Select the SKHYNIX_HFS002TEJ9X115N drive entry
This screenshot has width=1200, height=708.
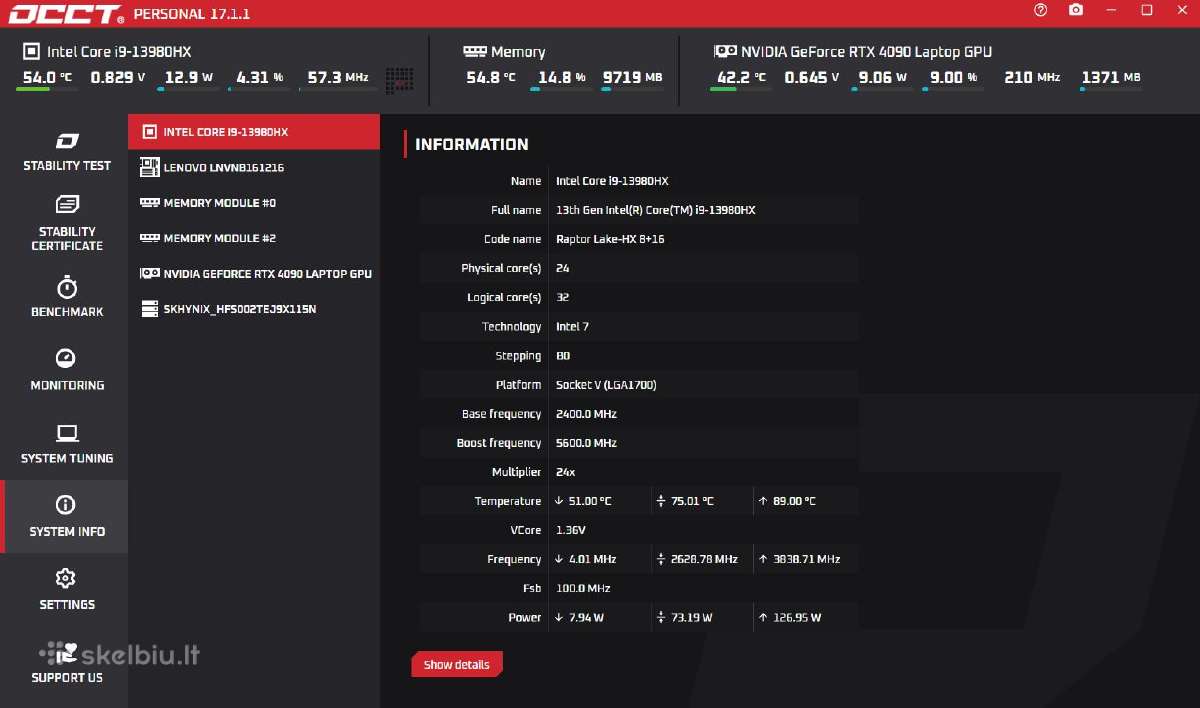254,309
